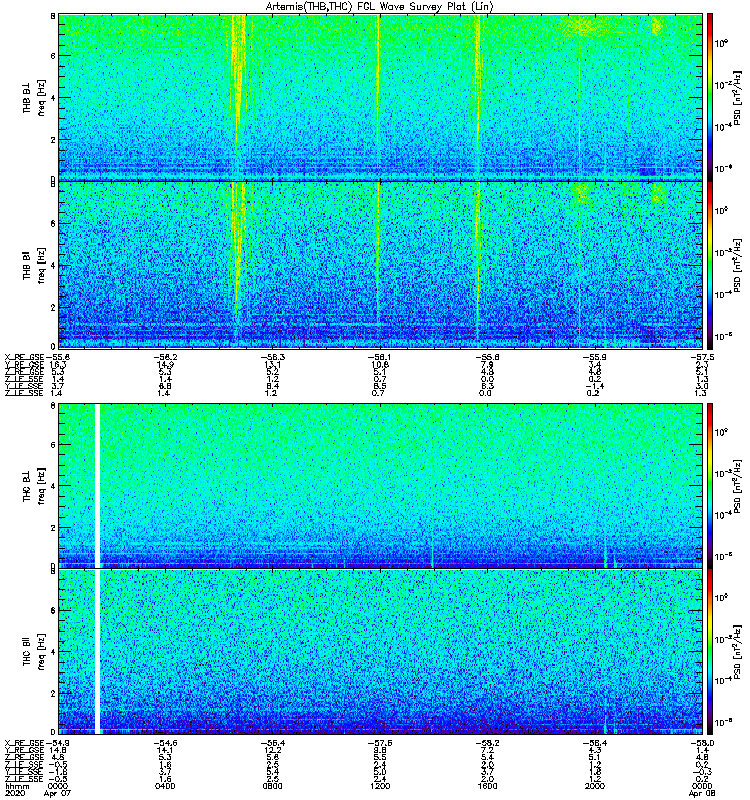Screen dimensions: 750x800
Task: Click the hhmm axis label
Action: pos(16,786)
